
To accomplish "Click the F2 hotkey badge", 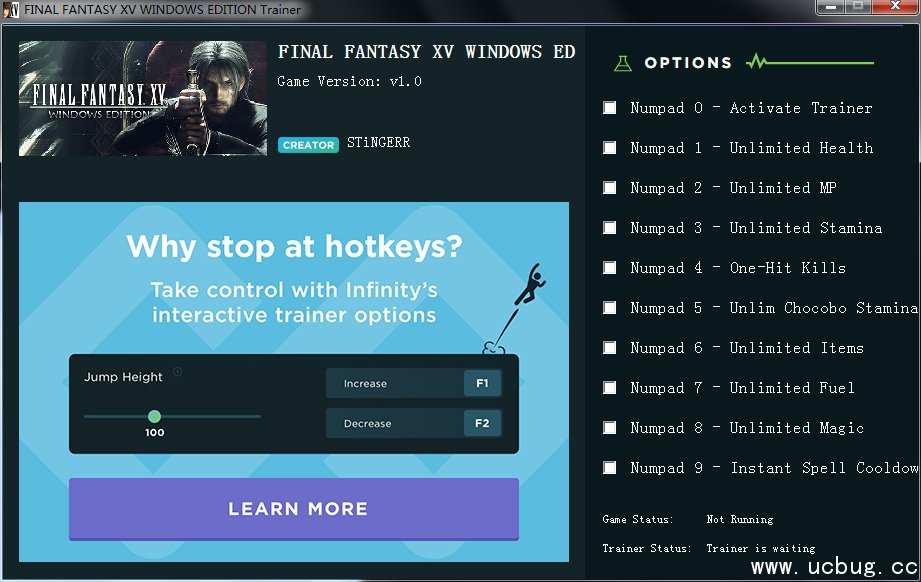I will click(482, 423).
